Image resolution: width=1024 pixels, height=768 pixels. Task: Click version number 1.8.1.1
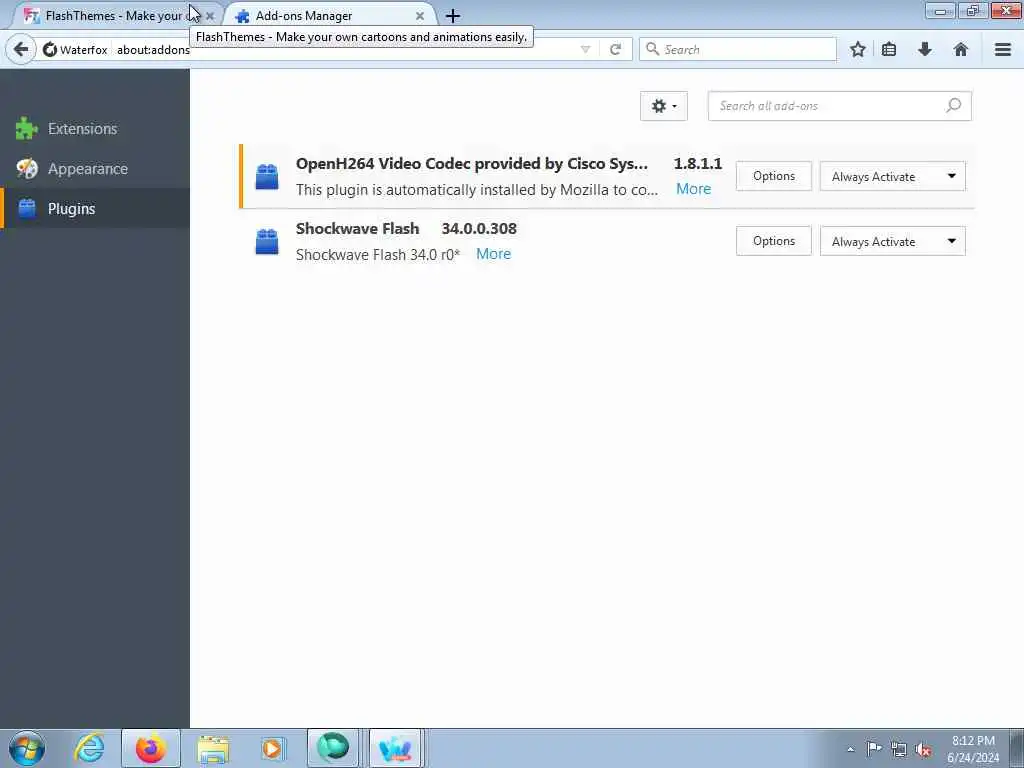698,164
